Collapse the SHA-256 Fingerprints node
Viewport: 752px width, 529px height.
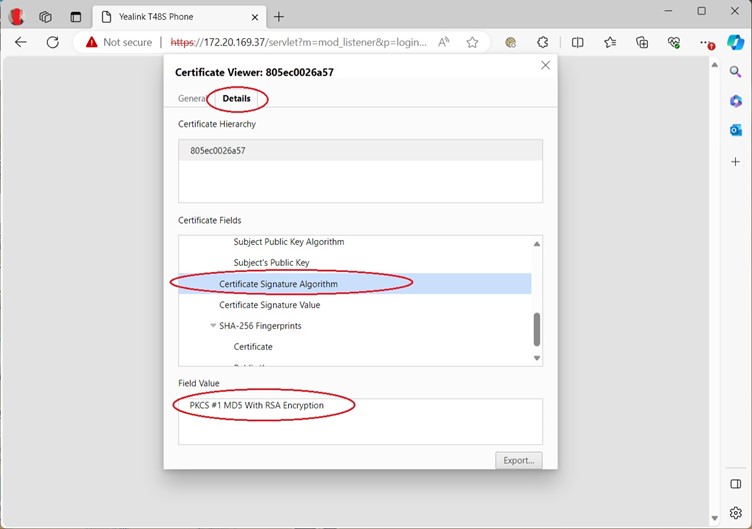(213, 326)
